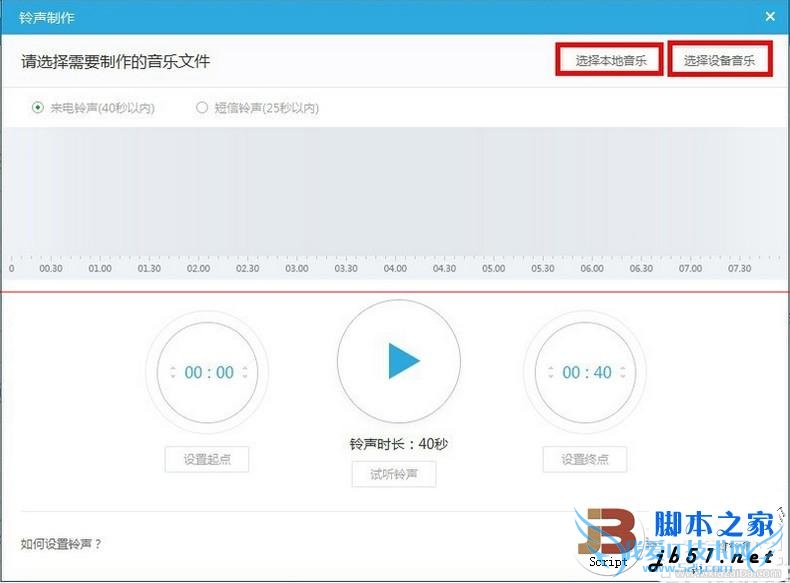Viewport: 790px width, 583px height.
Task: Click the 试听铃声 button
Action: [394, 474]
